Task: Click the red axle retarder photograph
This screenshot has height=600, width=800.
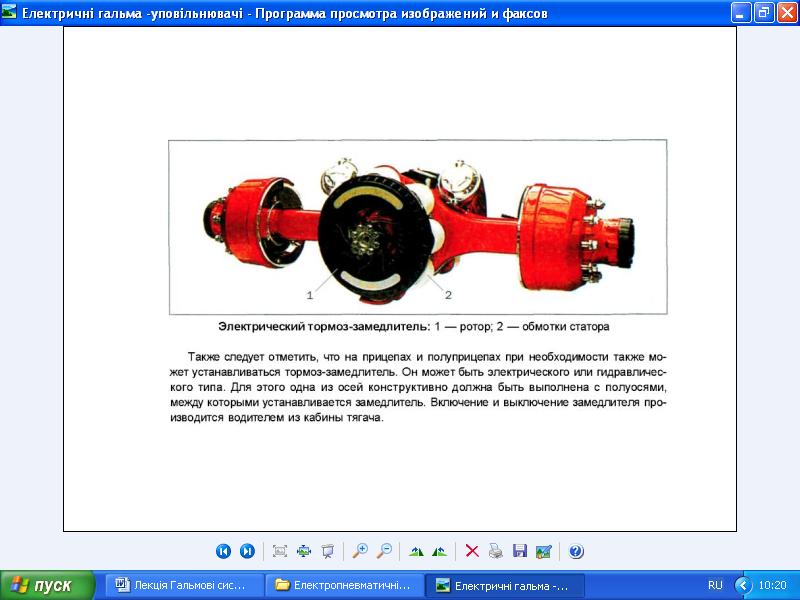Action: [418, 227]
